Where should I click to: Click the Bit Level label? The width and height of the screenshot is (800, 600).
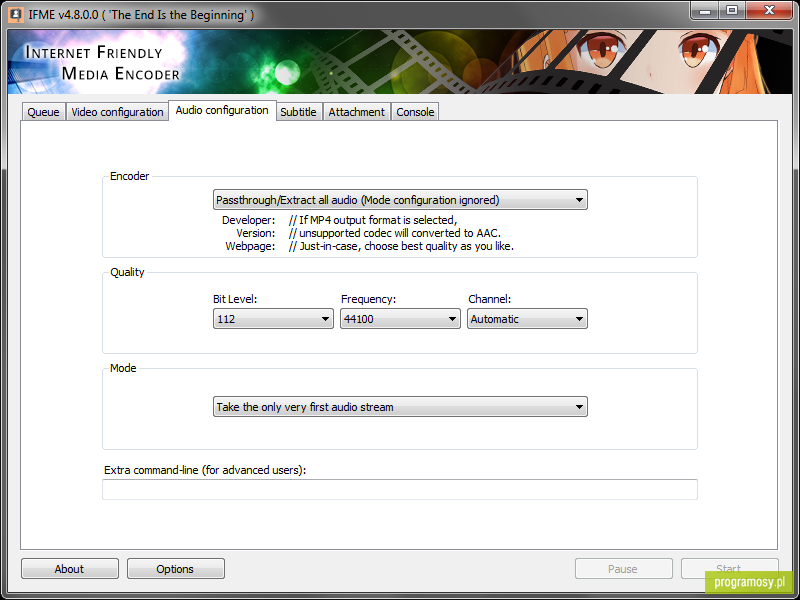[235, 299]
